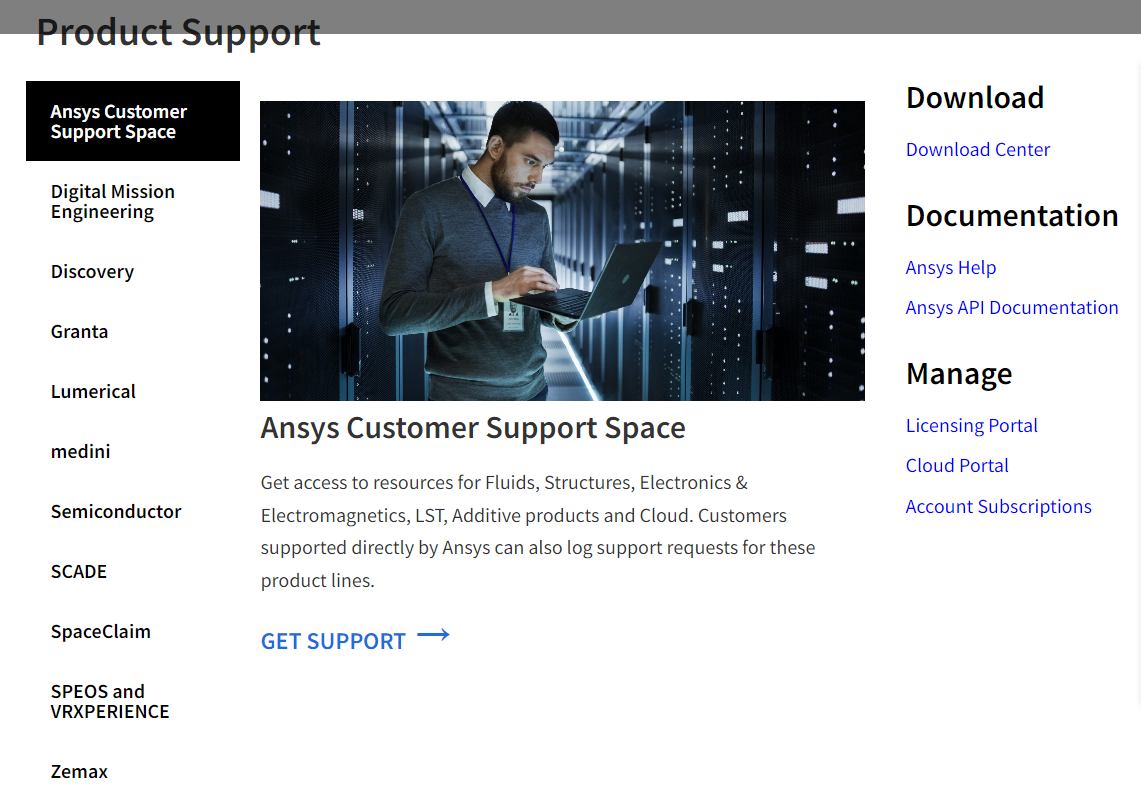Open the SpaceClaim support tab
This screenshot has height=812, width=1141.
100,632
